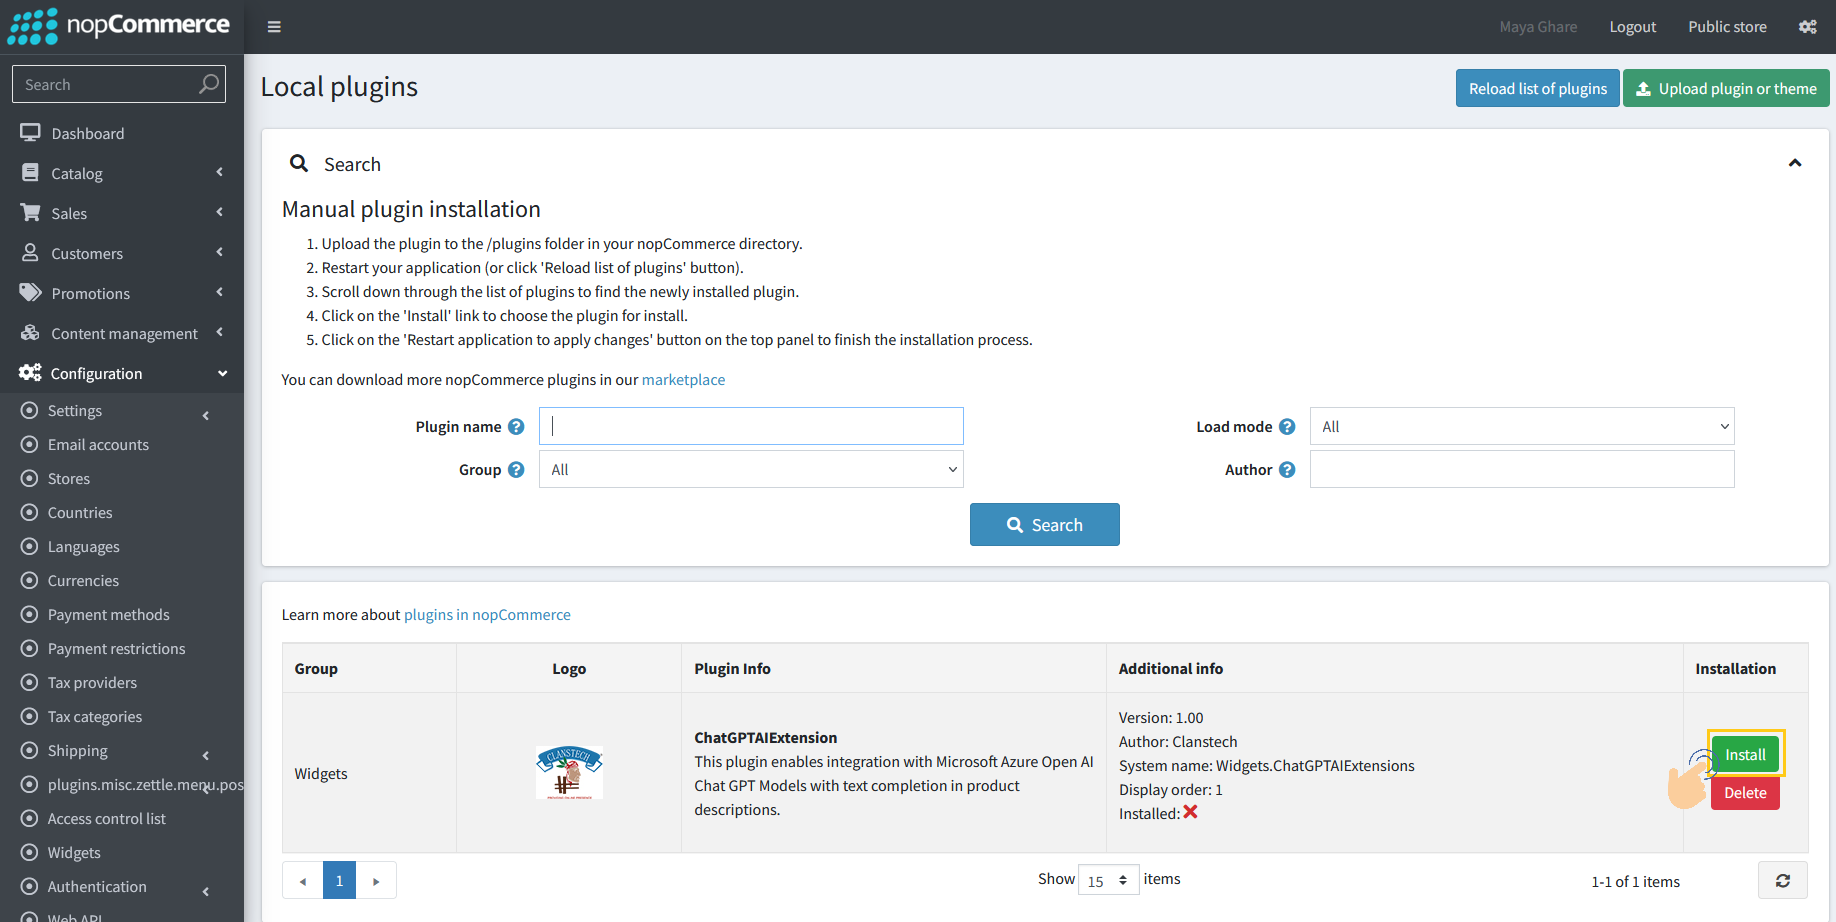Focus the Author input field
The image size is (1836, 922).
(1522, 469)
